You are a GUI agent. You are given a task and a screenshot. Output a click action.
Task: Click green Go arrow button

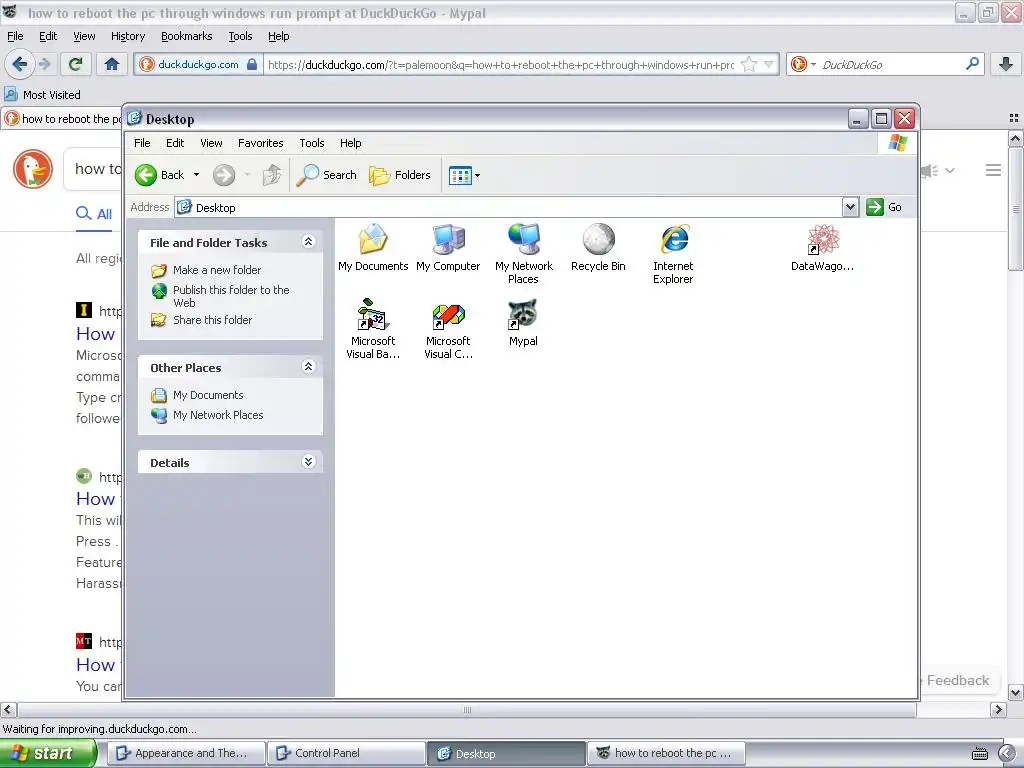874,207
